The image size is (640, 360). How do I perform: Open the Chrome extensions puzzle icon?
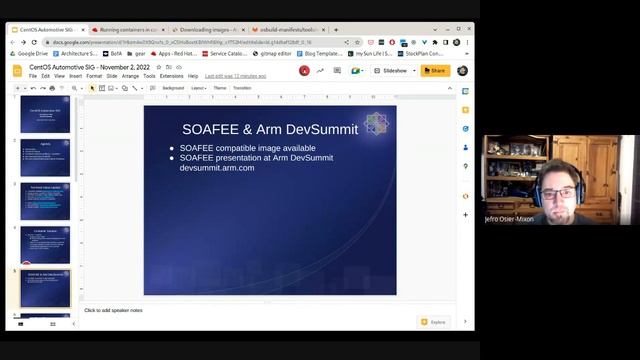coord(435,42)
